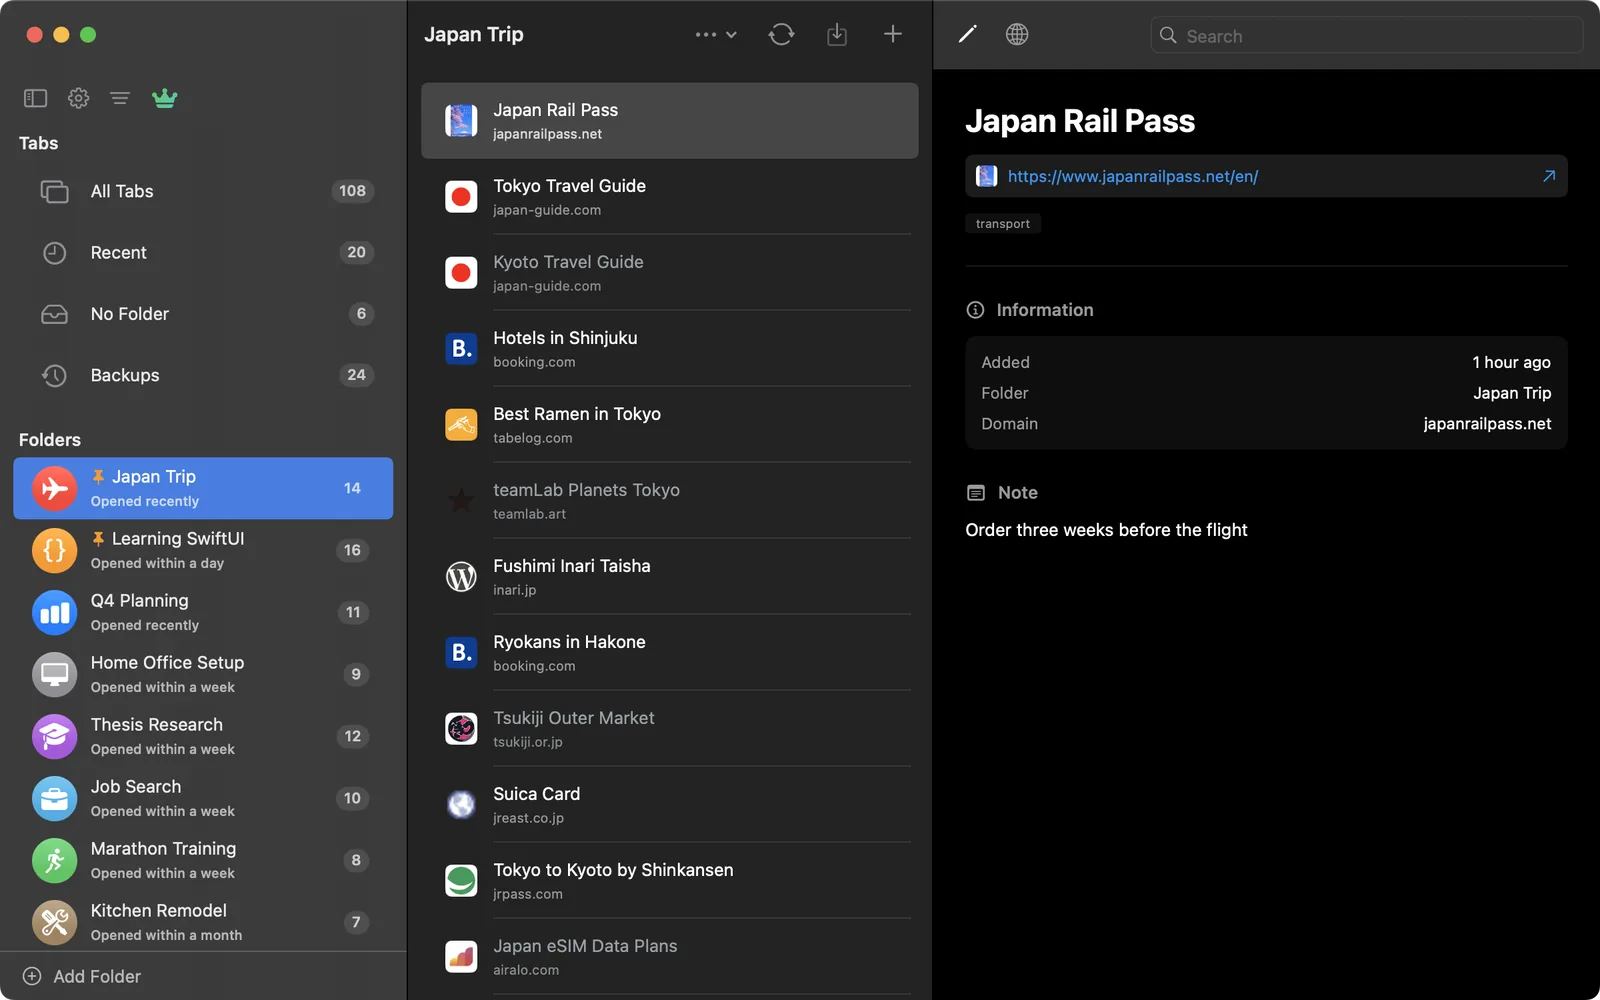Screen dimensions: 1600x1000
Task: Select the Suica Card row
Action: pyautogui.click(x=670, y=805)
